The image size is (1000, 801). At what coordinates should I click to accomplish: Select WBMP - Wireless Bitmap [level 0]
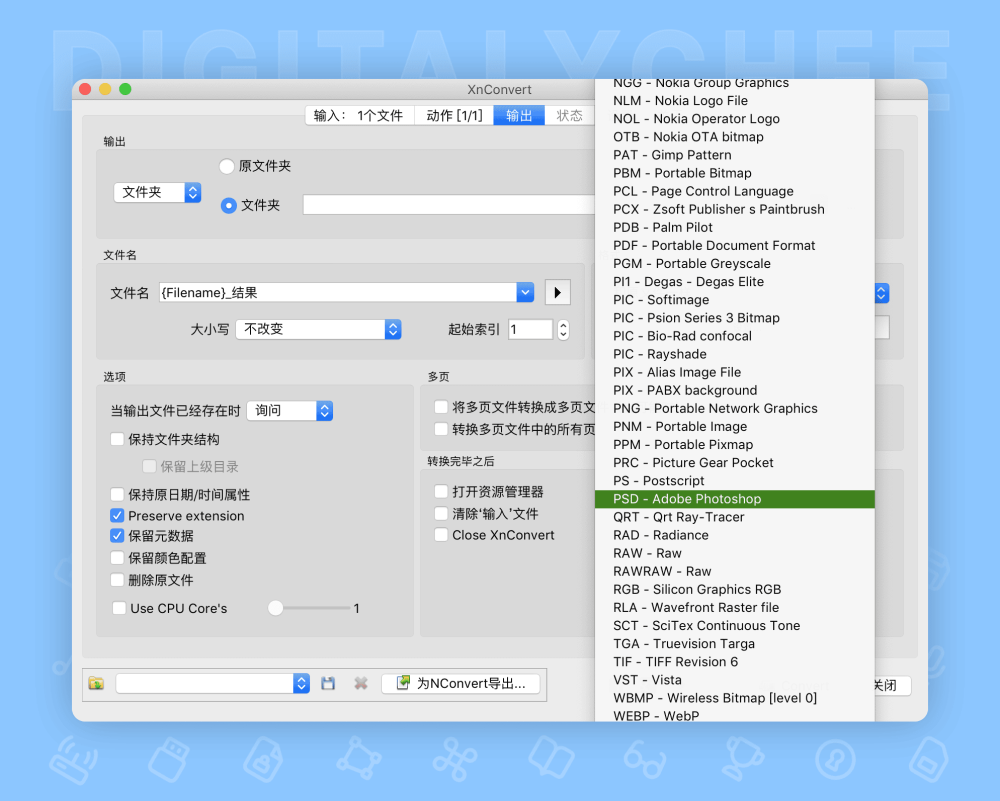[735, 698]
